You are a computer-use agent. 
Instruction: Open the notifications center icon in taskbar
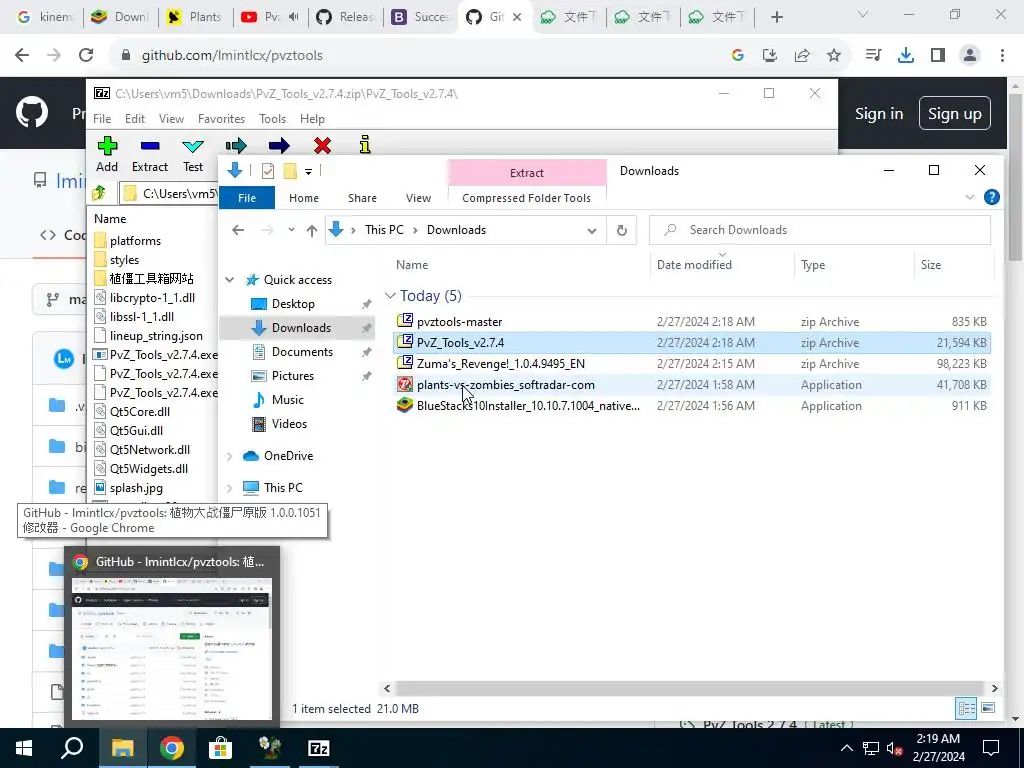point(991,748)
